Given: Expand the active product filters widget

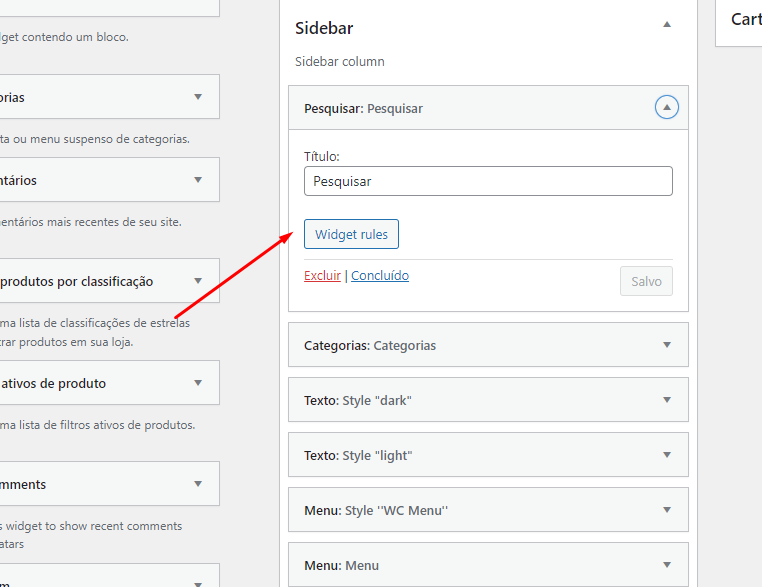Looking at the screenshot, I should point(198,383).
